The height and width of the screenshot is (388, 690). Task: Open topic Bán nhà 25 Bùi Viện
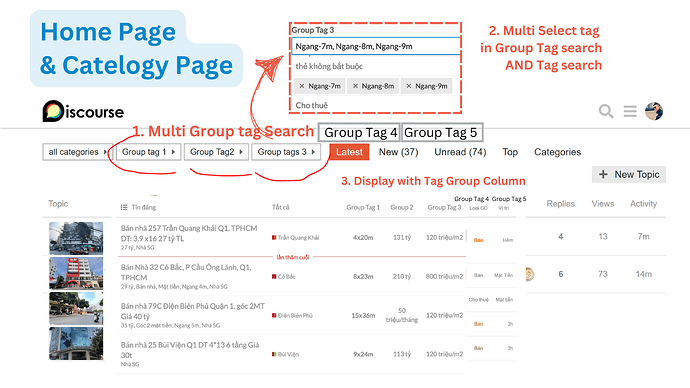click(190, 350)
